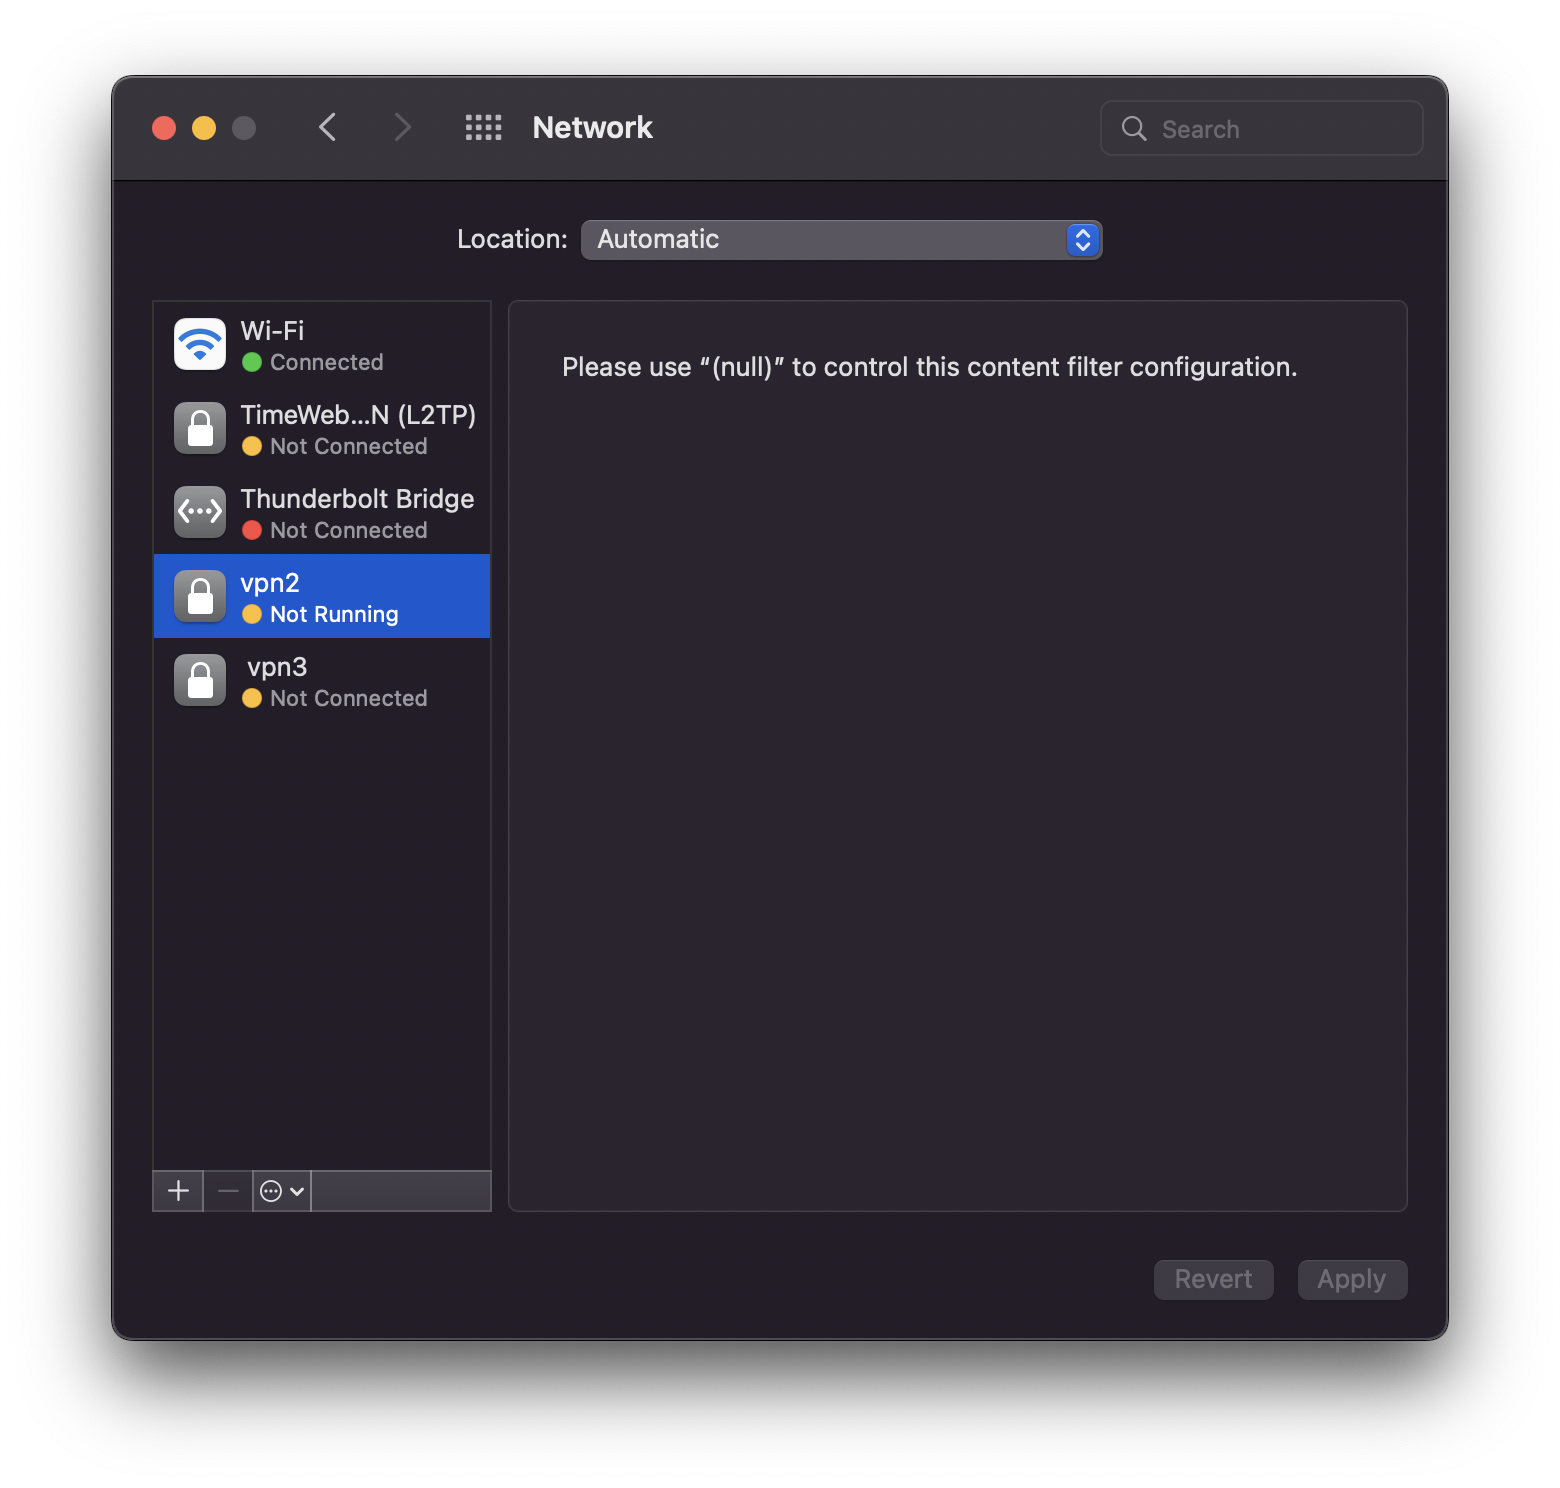Image resolution: width=1560 pixels, height=1488 pixels.
Task: Click the vpn2 lock icon
Action: [200, 596]
